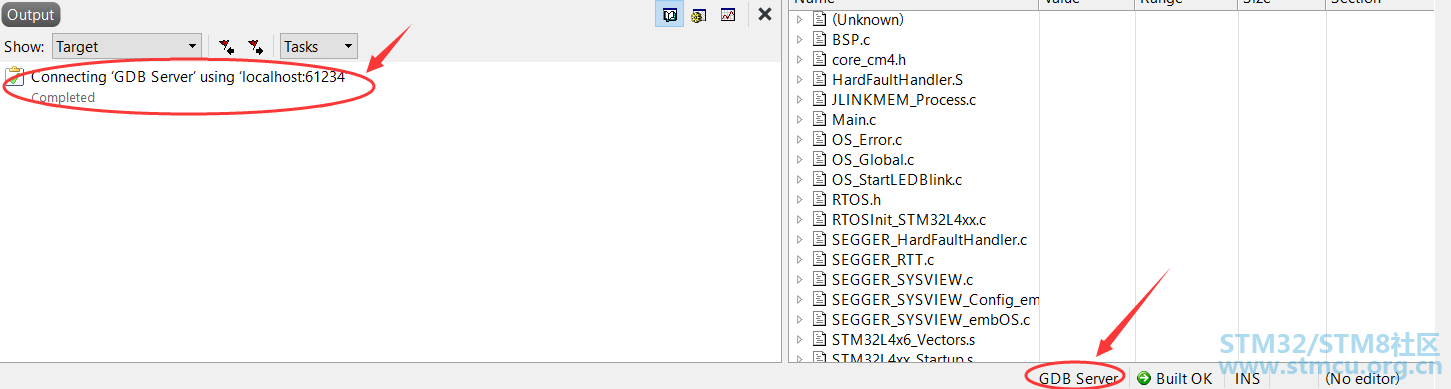Screen dimensions: 1451x389
Task: Click the file icon beside SEGGER_SYSVIEW.c
Action: [819, 279]
